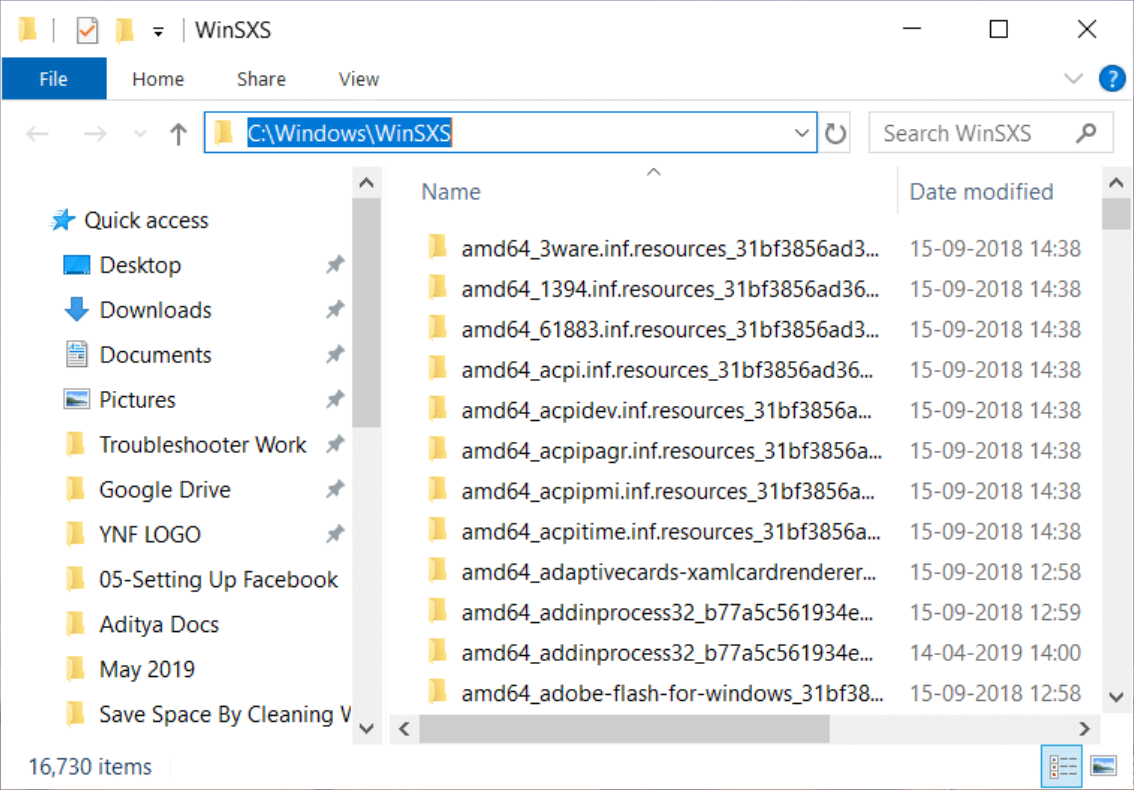Go up one folder level with Up arrow
The height and width of the screenshot is (790, 1134).
[x=178, y=134]
